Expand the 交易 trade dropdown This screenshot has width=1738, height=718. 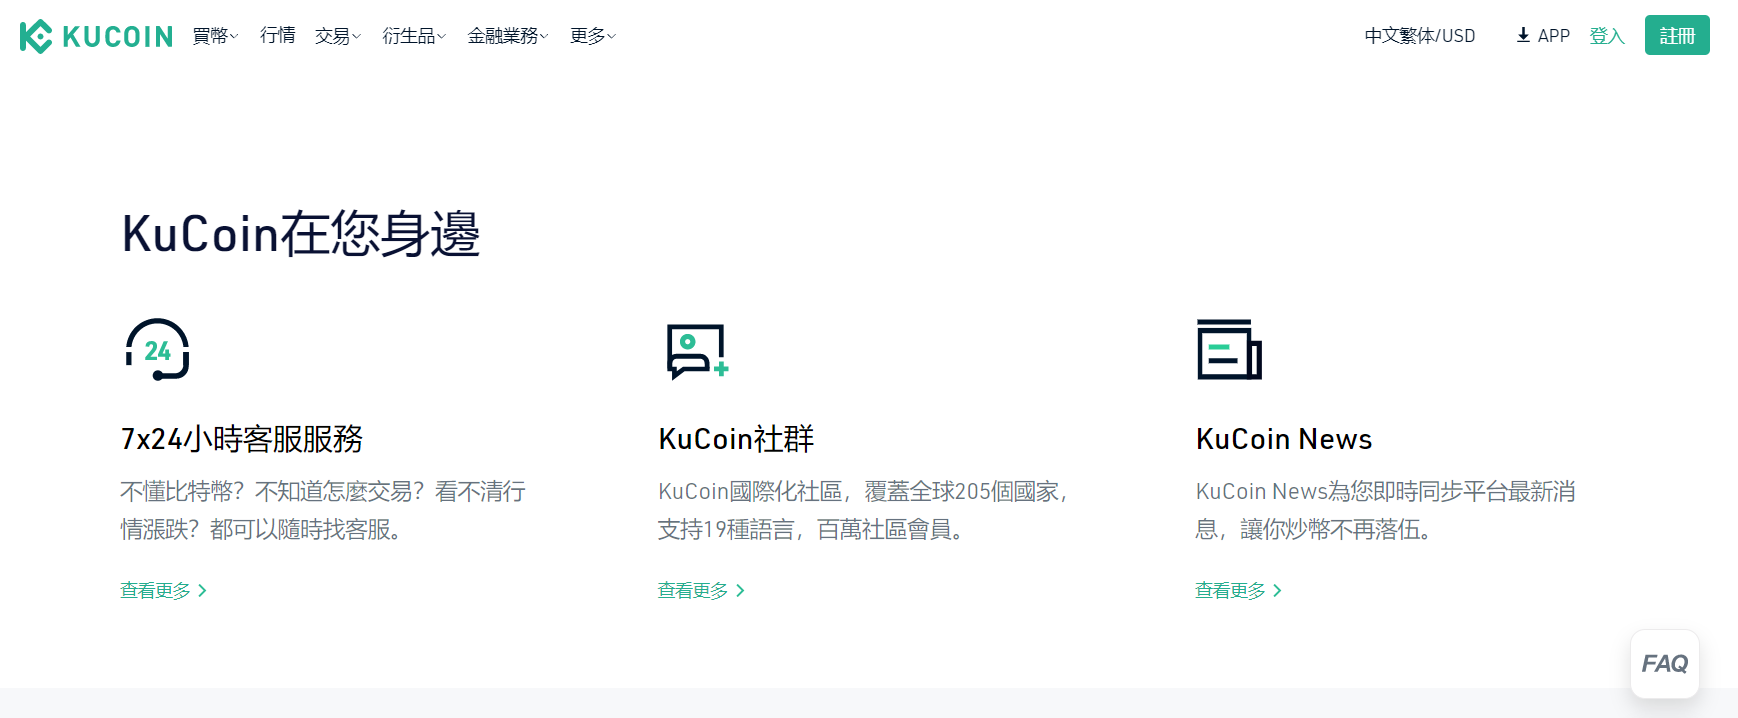338,36
